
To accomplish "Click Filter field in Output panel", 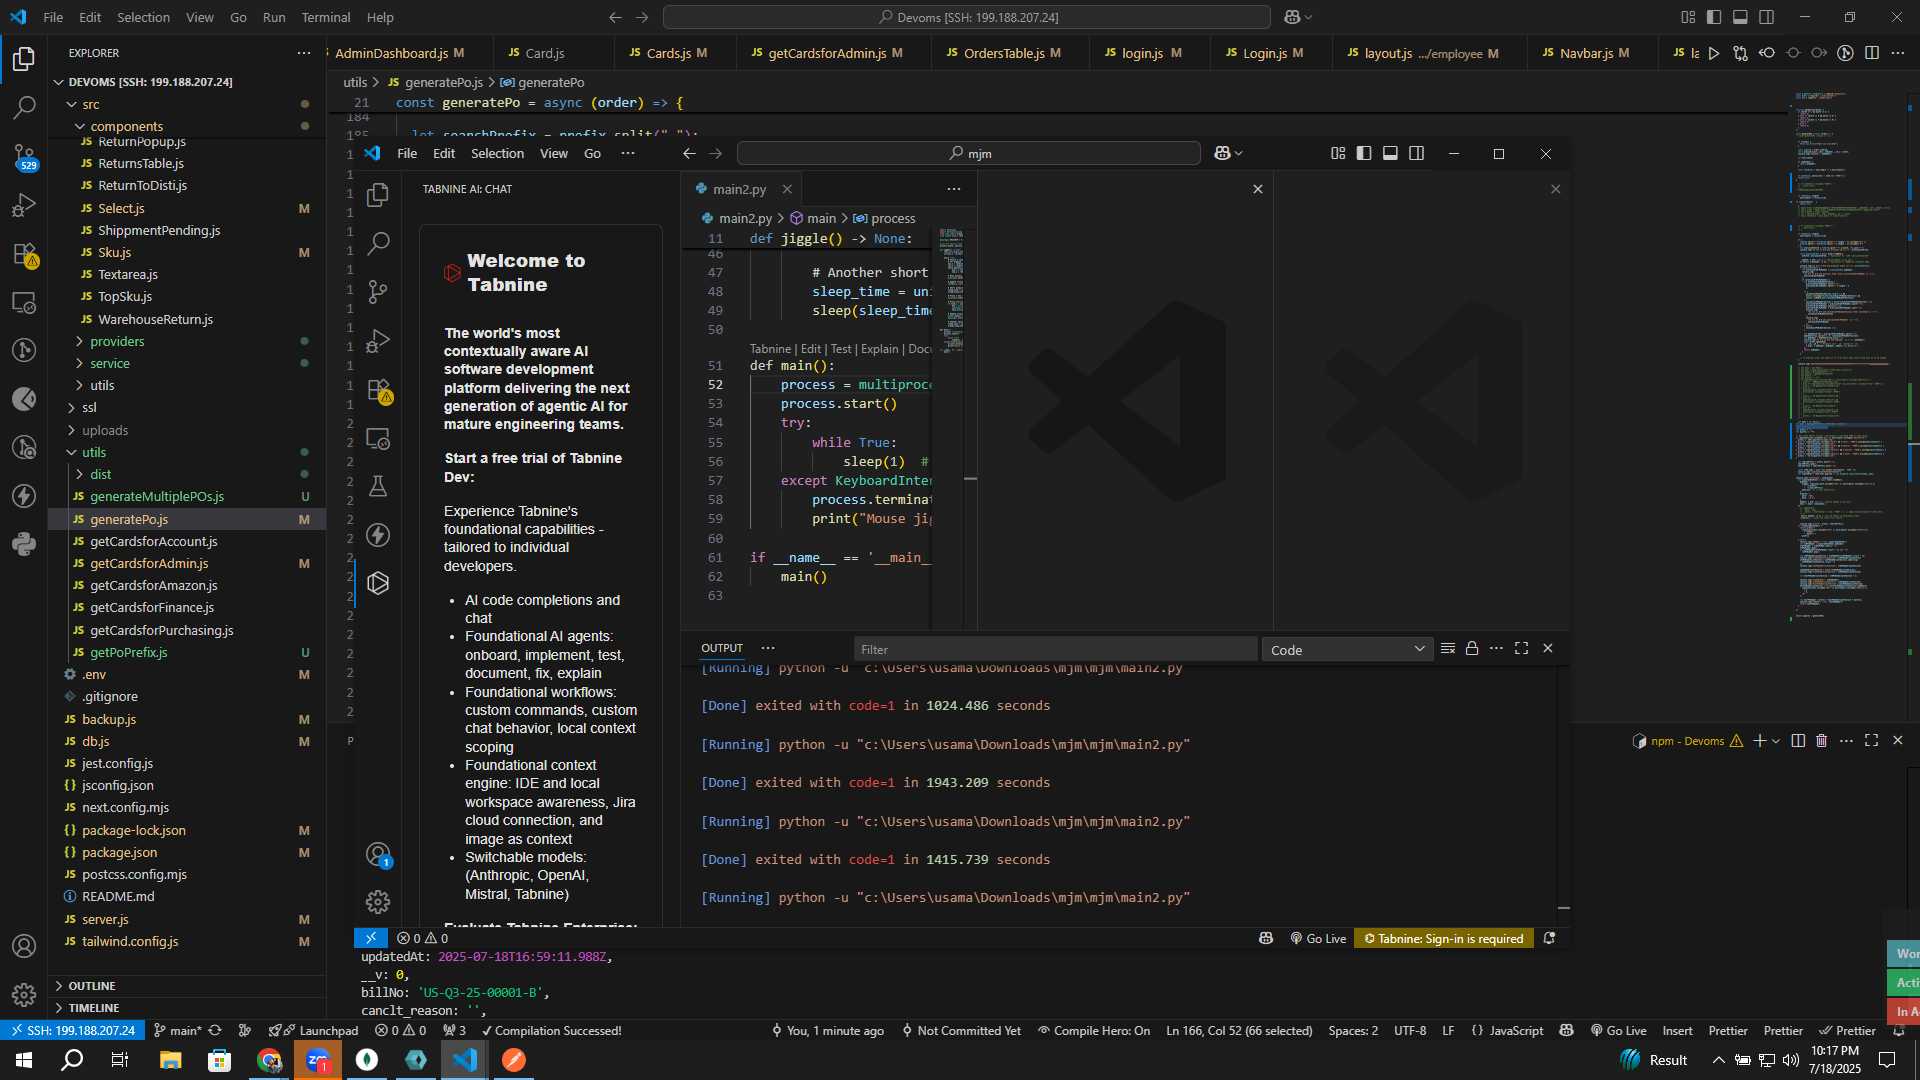I will [x=1055, y=649].
